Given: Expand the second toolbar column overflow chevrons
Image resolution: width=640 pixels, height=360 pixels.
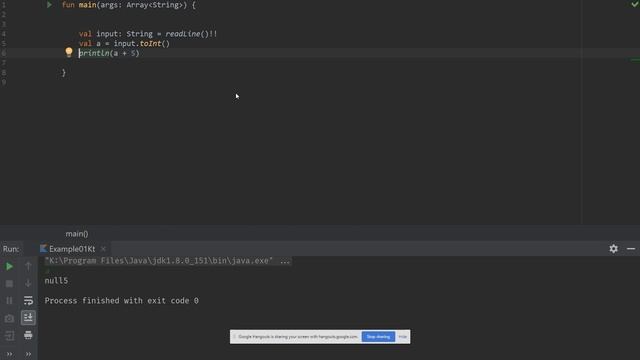Looking at the screenshot, I should point(28,354).
